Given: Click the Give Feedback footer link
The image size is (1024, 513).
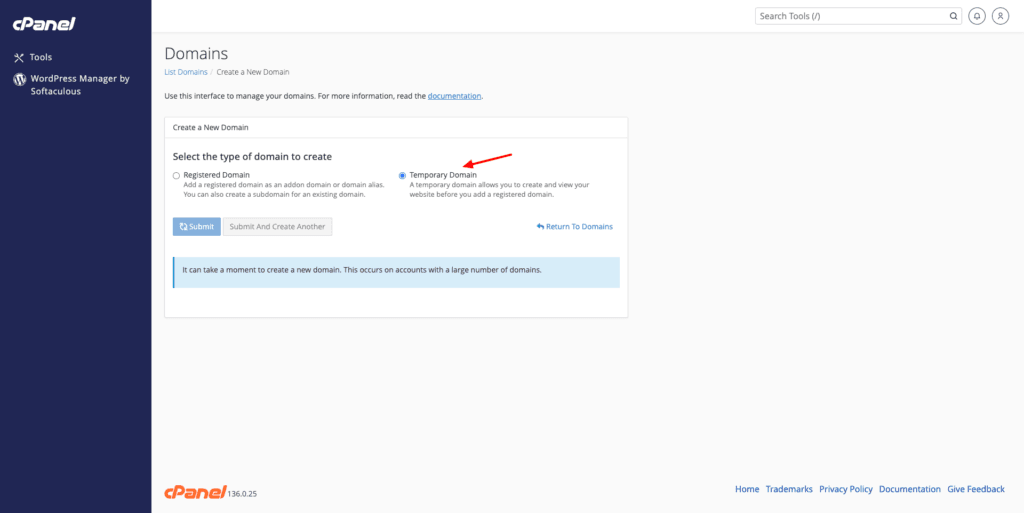Looking at the screenshot, I should click(x=976, y=489).
